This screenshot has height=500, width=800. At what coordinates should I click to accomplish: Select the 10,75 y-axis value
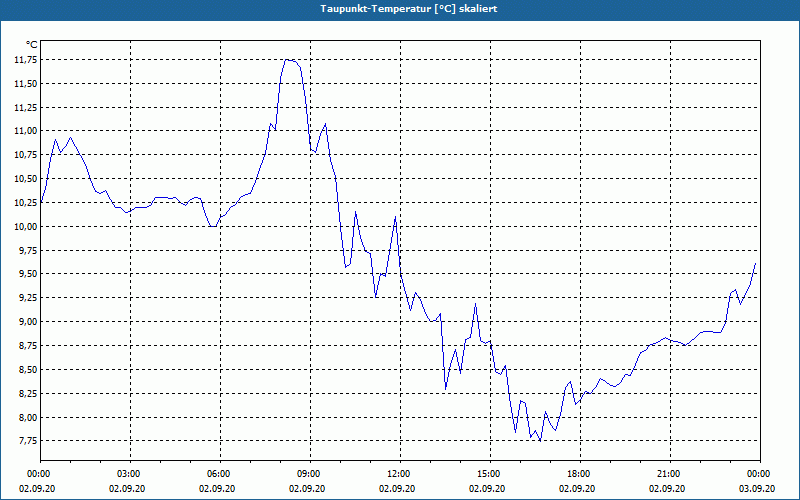(26, 155)
